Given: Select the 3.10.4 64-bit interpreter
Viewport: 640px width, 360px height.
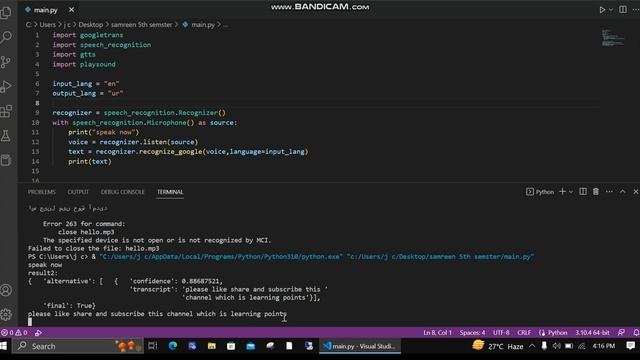Looking at the screenshot, I should pos(592,333).
